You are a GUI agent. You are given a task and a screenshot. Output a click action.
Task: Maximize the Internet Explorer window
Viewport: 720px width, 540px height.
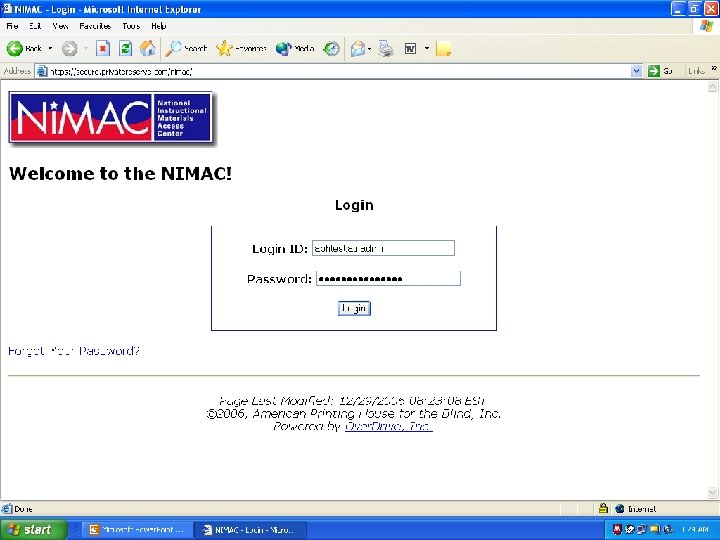coord(695,9)
